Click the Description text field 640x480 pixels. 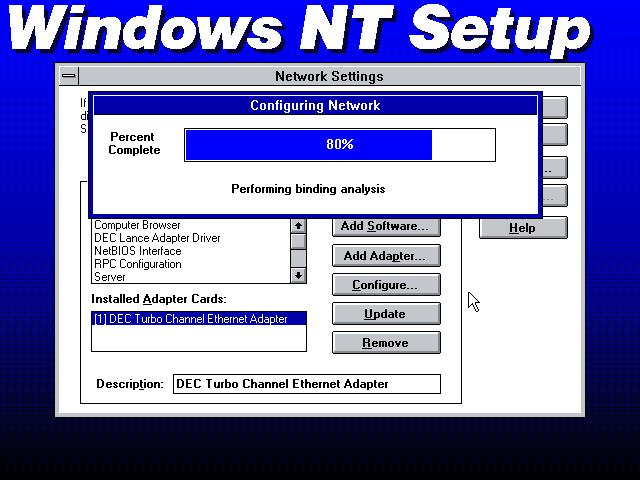coord(307,384)
